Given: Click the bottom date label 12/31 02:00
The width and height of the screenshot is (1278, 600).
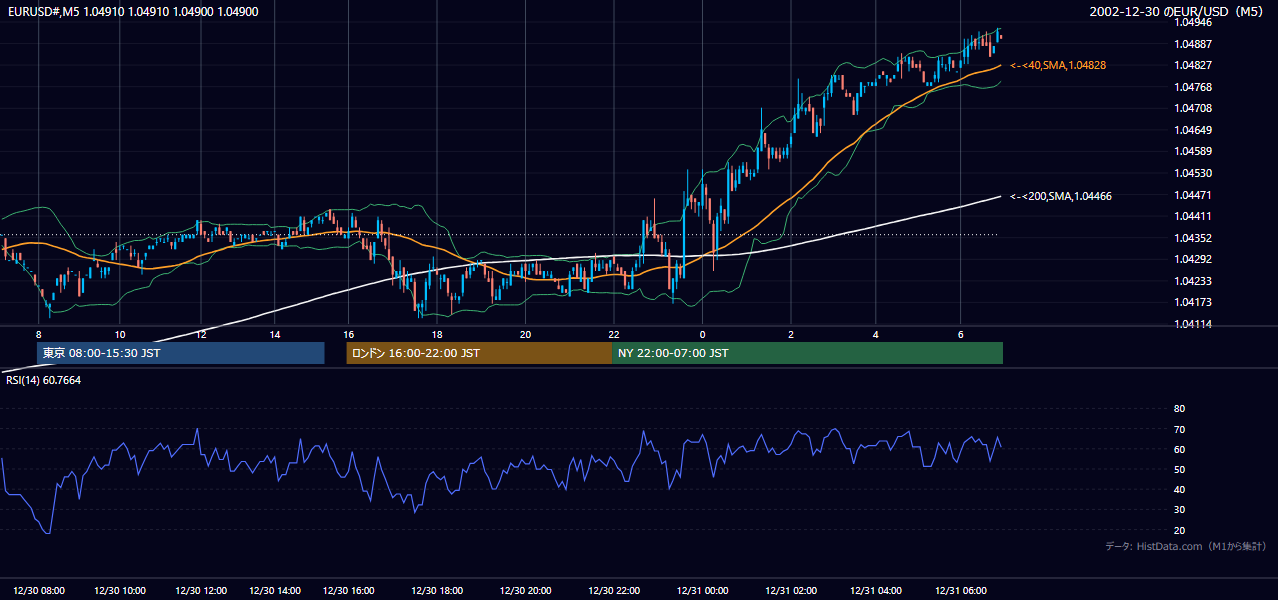Looking at the screenshot, I should [x=791, y=591].
